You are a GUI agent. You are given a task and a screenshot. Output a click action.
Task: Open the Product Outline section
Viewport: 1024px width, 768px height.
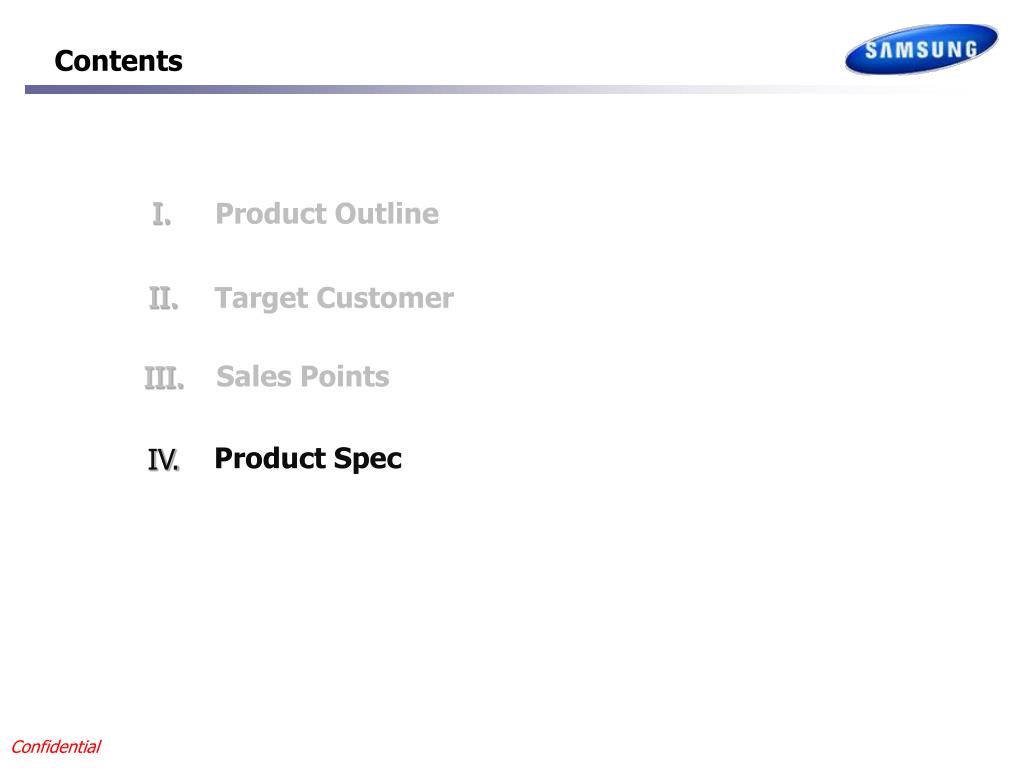[327, 214]
